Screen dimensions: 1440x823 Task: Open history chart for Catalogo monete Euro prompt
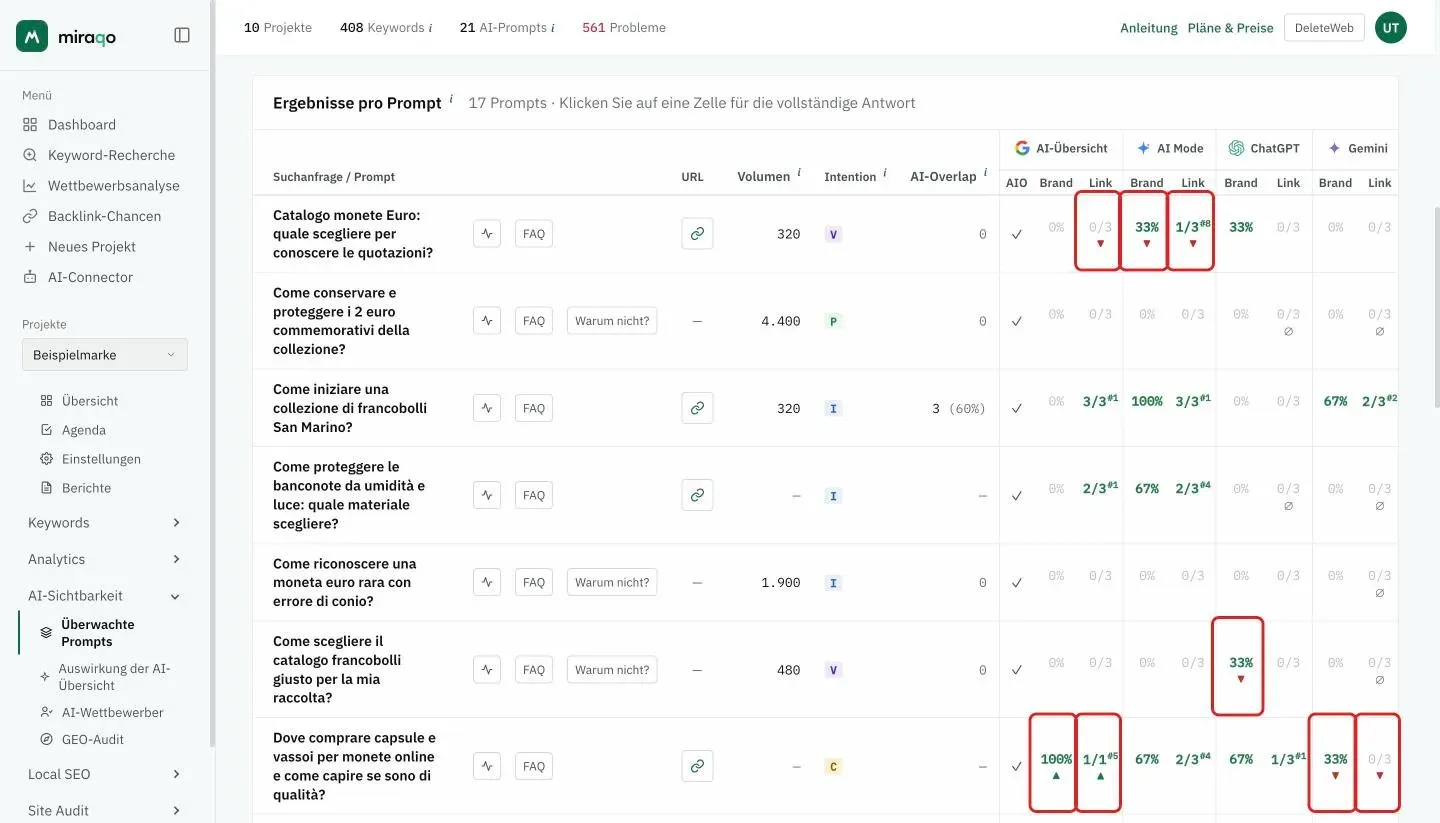487,234
